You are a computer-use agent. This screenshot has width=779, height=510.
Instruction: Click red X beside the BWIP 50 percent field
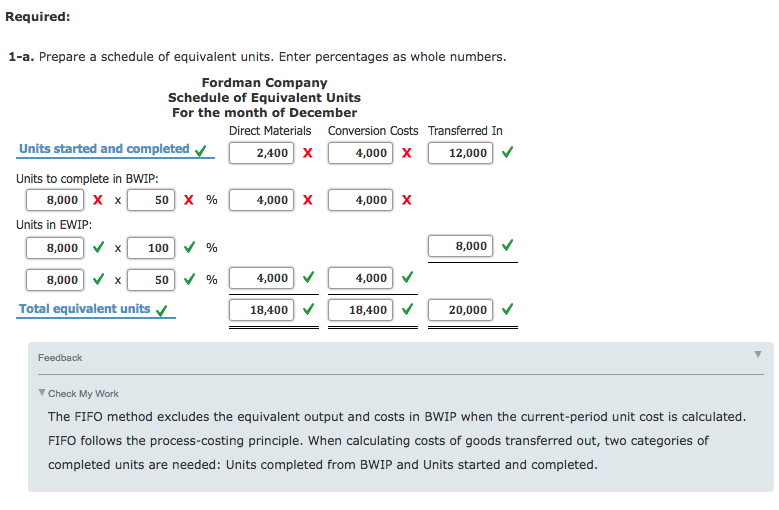click(188, 199)
